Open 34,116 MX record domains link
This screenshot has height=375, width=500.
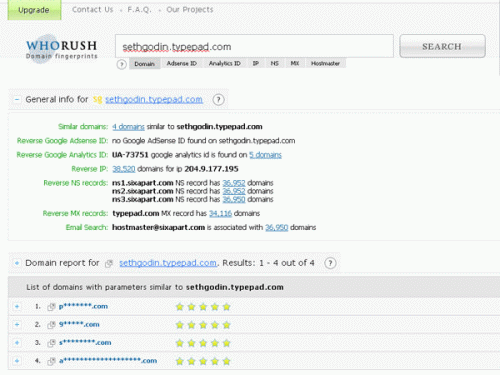click(220, 213)
